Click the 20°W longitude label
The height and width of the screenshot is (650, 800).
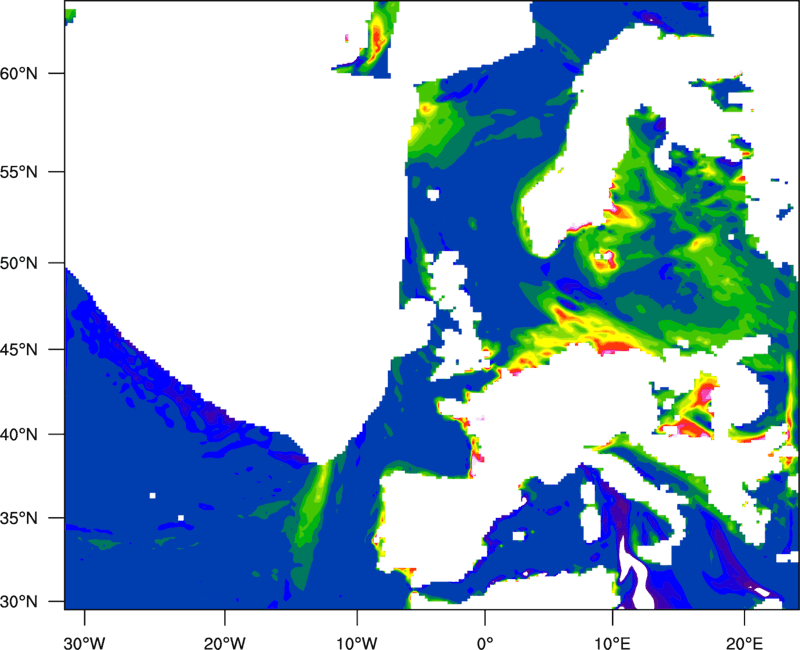224,643
